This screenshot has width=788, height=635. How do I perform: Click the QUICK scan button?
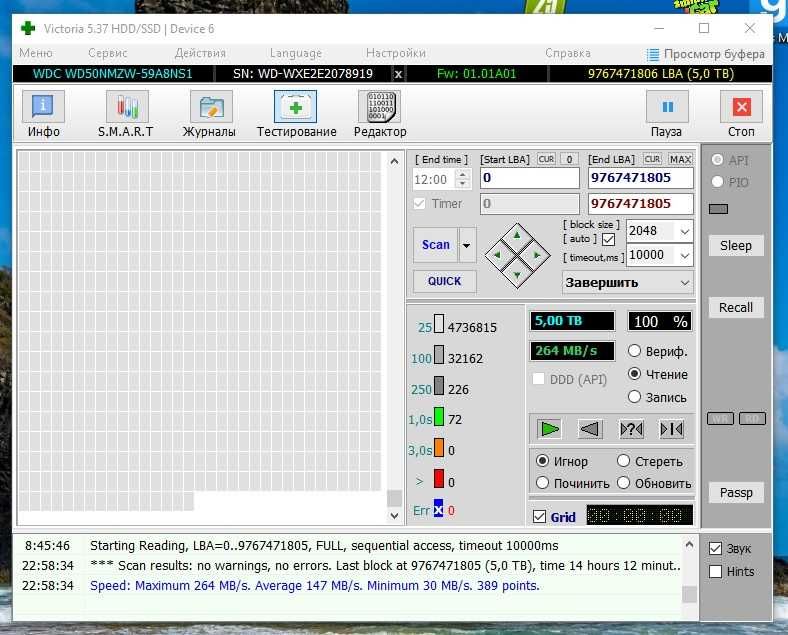pos(445,281)
